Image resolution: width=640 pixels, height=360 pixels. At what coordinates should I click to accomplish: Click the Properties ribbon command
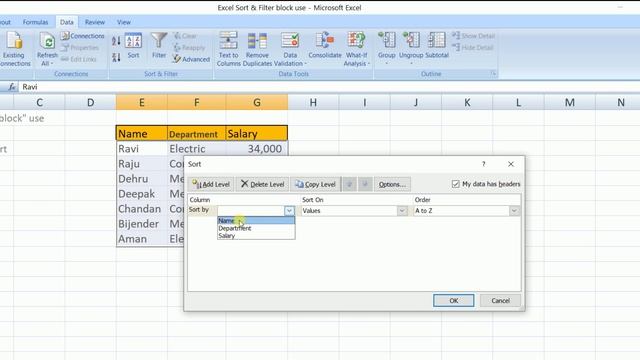click(x=80, y=48)
